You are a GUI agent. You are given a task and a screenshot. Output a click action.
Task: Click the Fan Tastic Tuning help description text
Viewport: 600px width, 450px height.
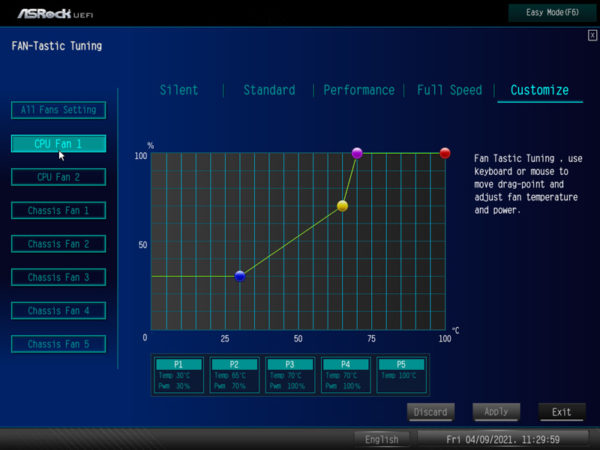pos(528,184)
